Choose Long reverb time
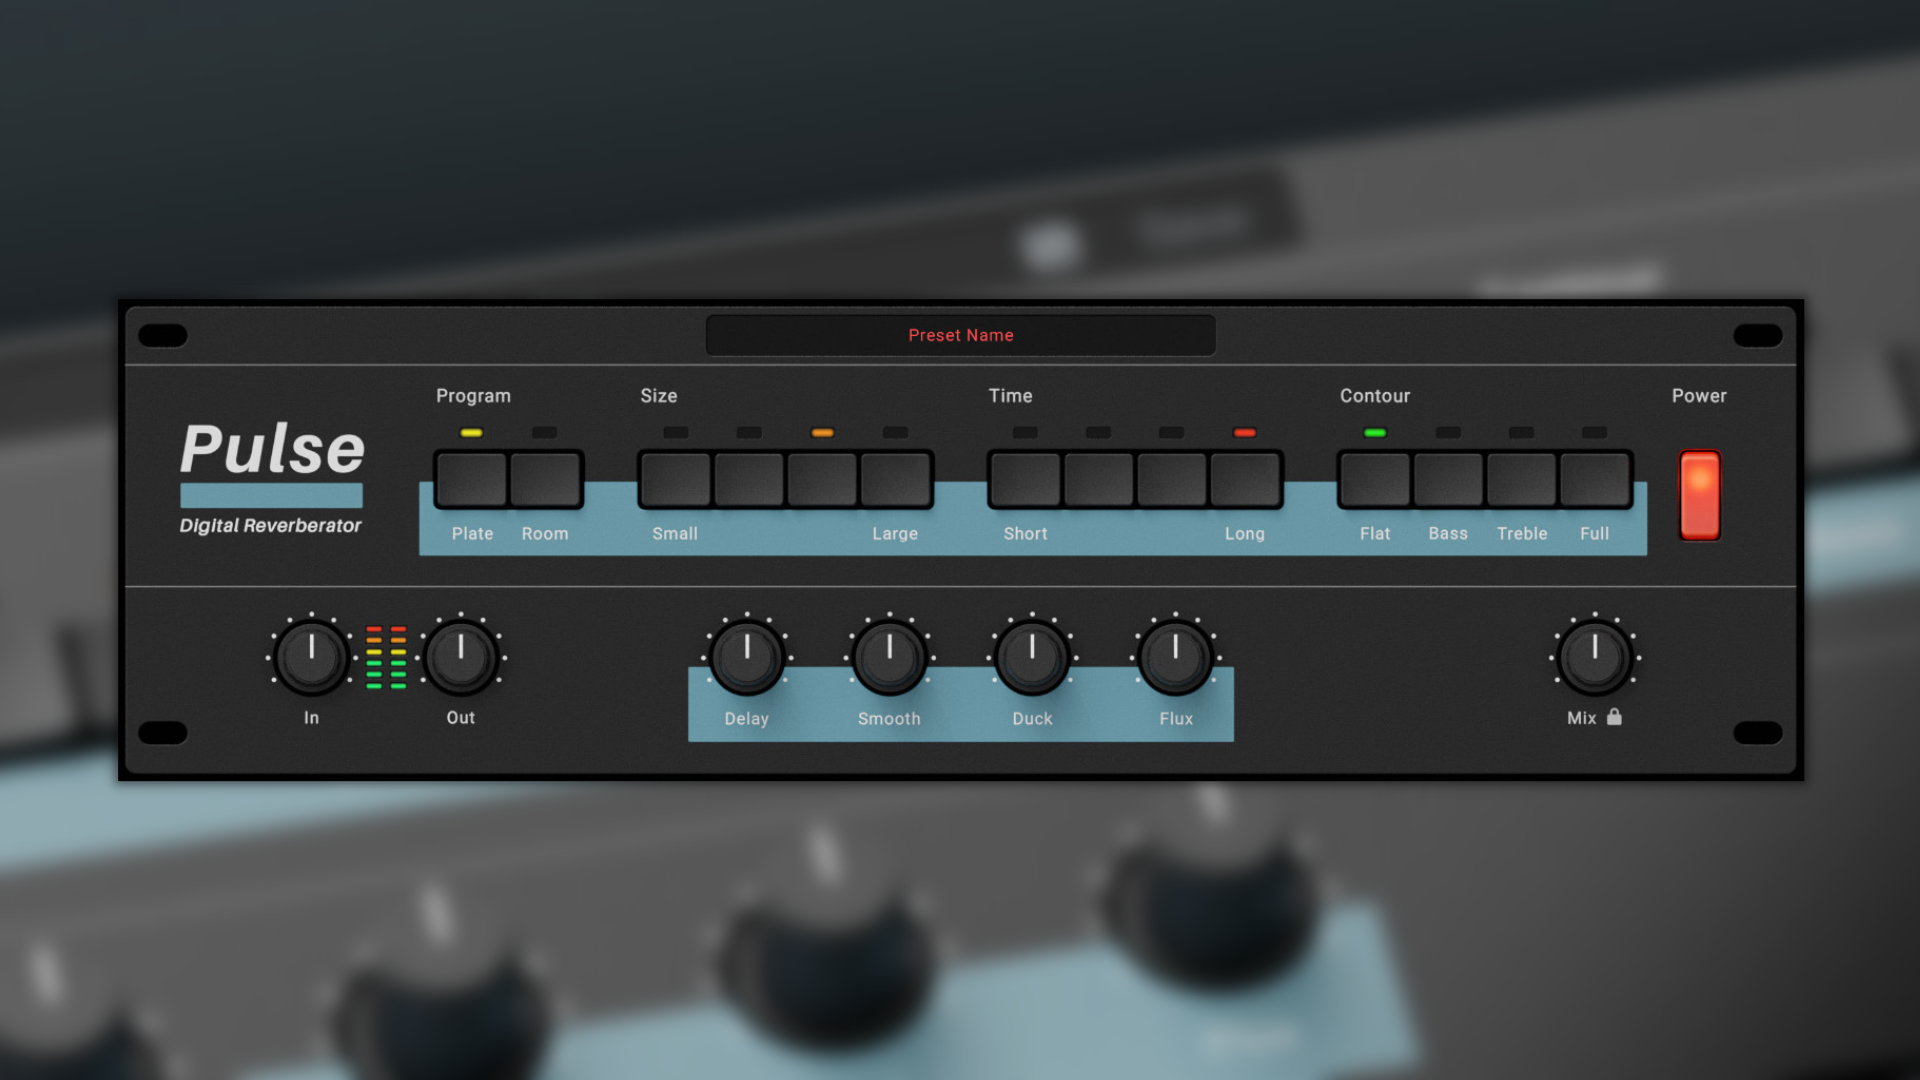1920x1080 pixels. click(x=1245, y=480)
